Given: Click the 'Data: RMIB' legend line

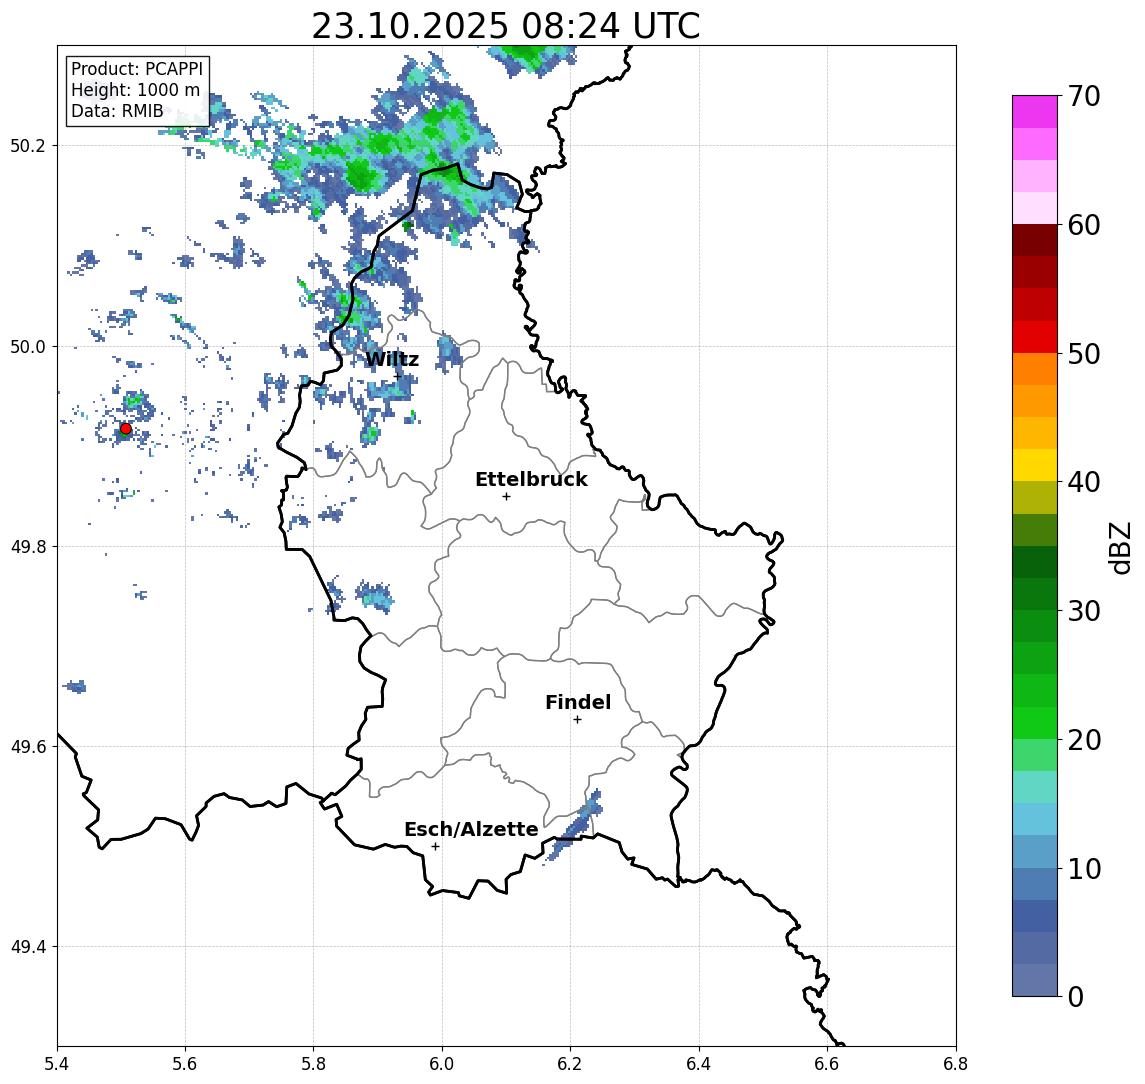Looking at the screenshot, I should (x=117, y=112).
